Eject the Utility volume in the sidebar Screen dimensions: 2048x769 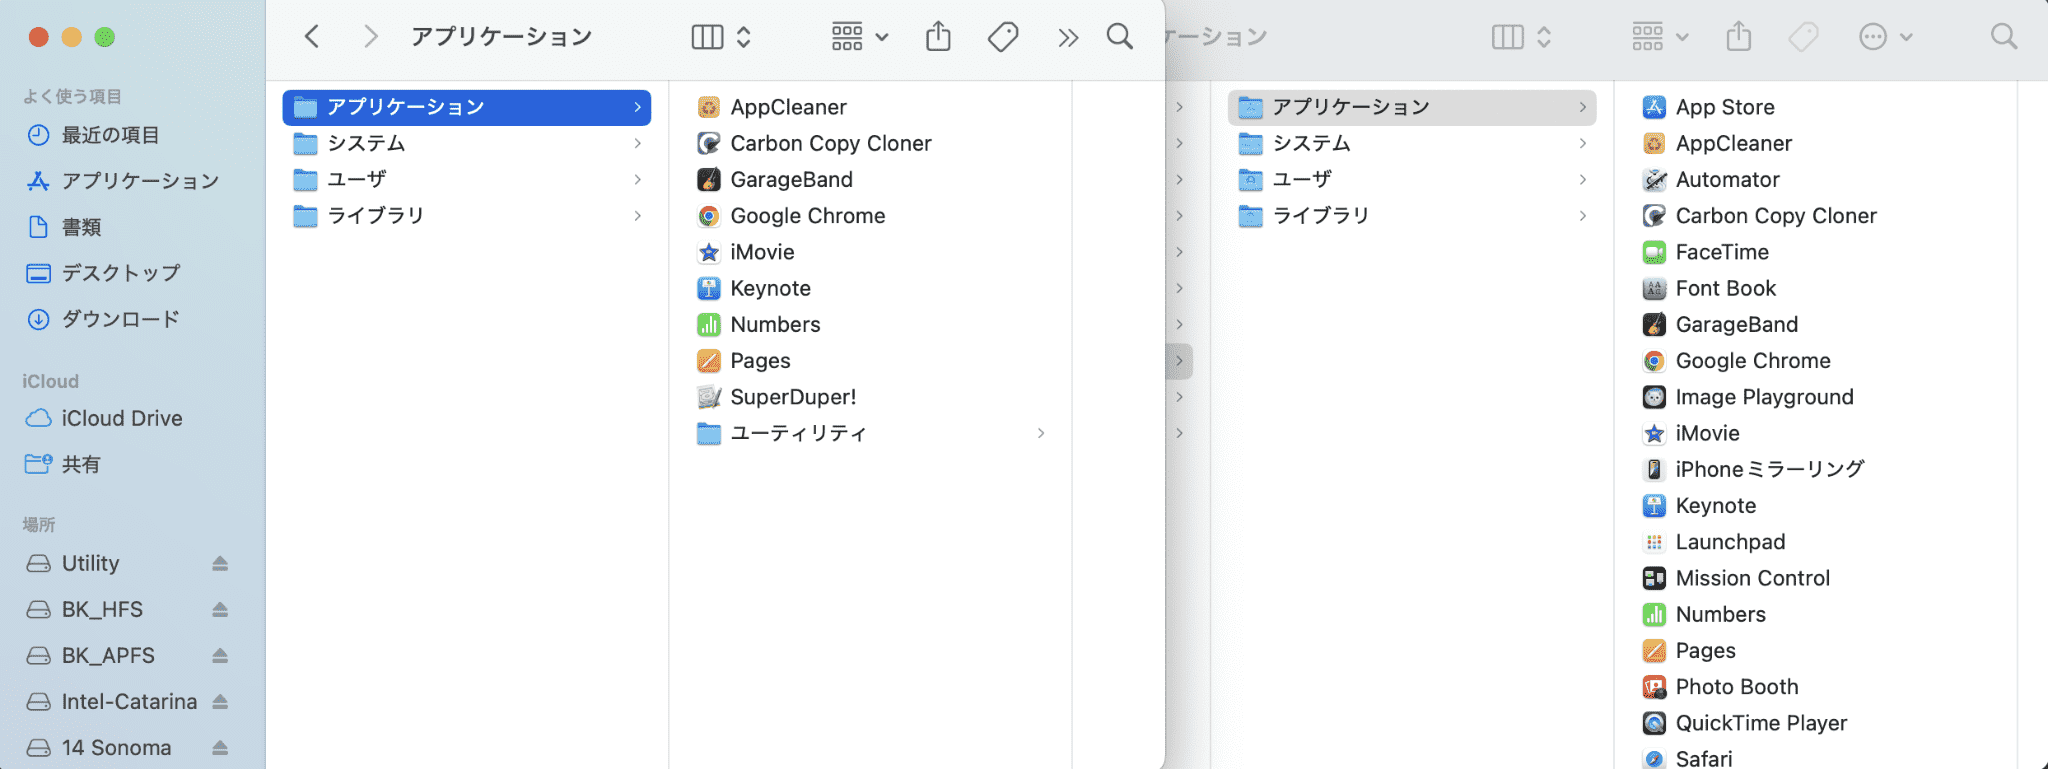tap(220, 564)
